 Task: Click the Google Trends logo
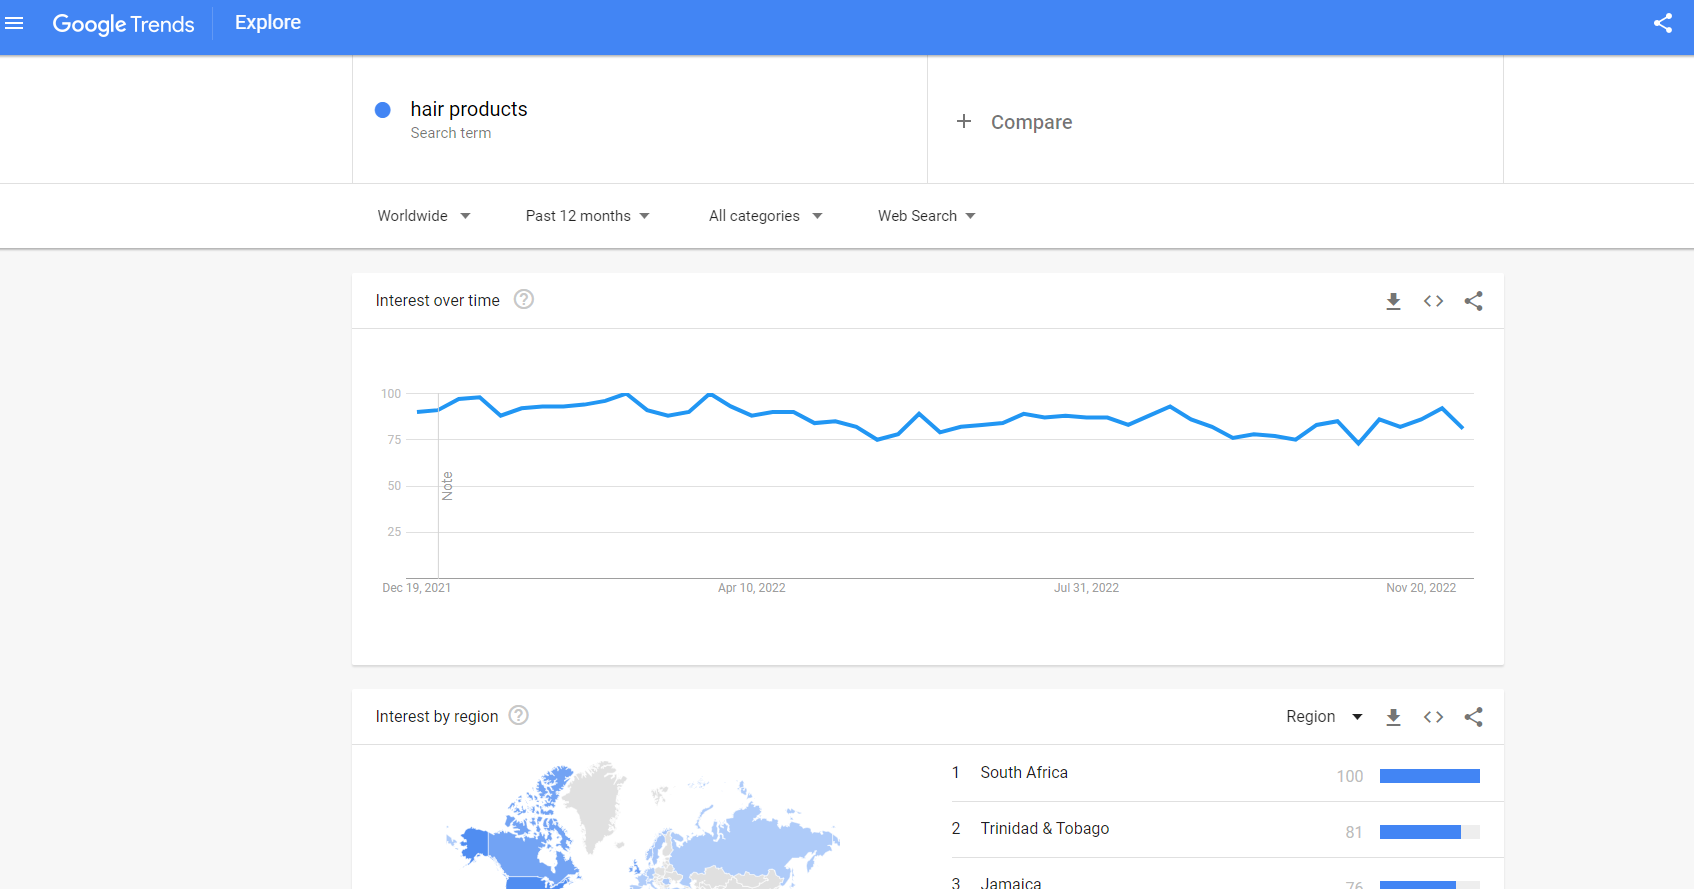coord(123,24)
